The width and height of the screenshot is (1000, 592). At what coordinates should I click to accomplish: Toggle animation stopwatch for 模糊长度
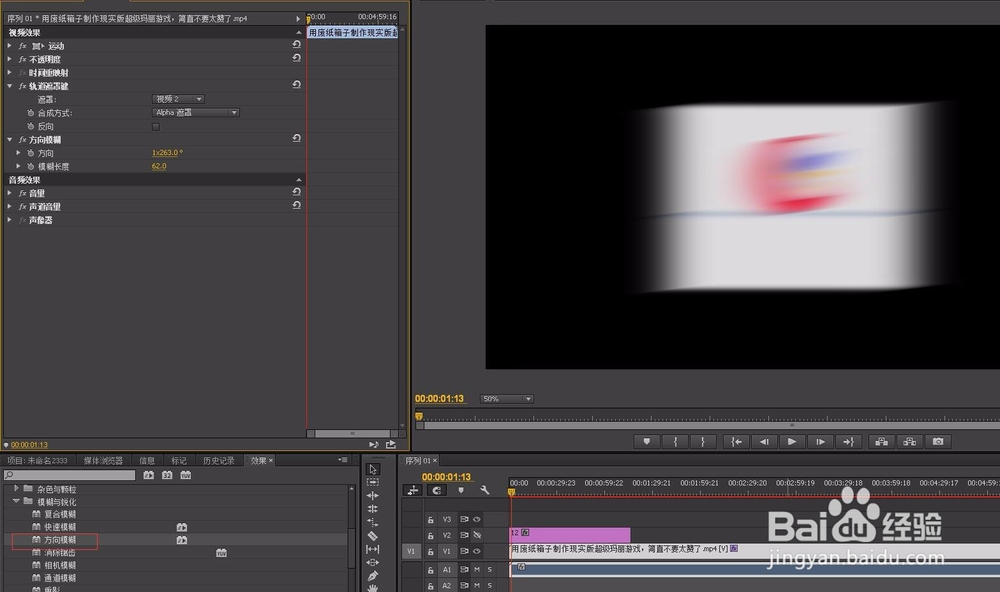pos(30,166)
